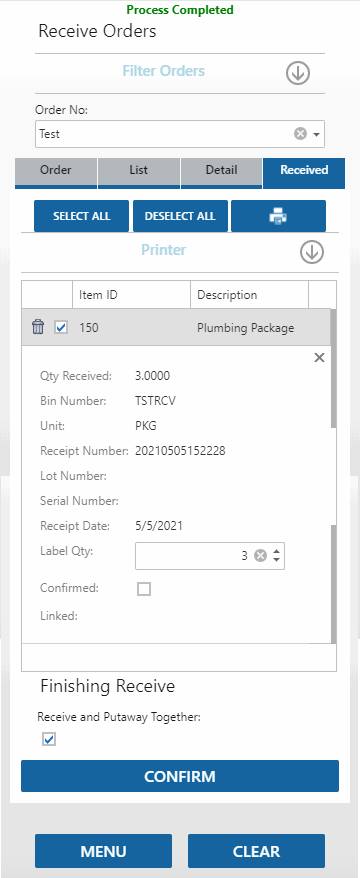Click the SELECT ALL button

tap(82, 216)
